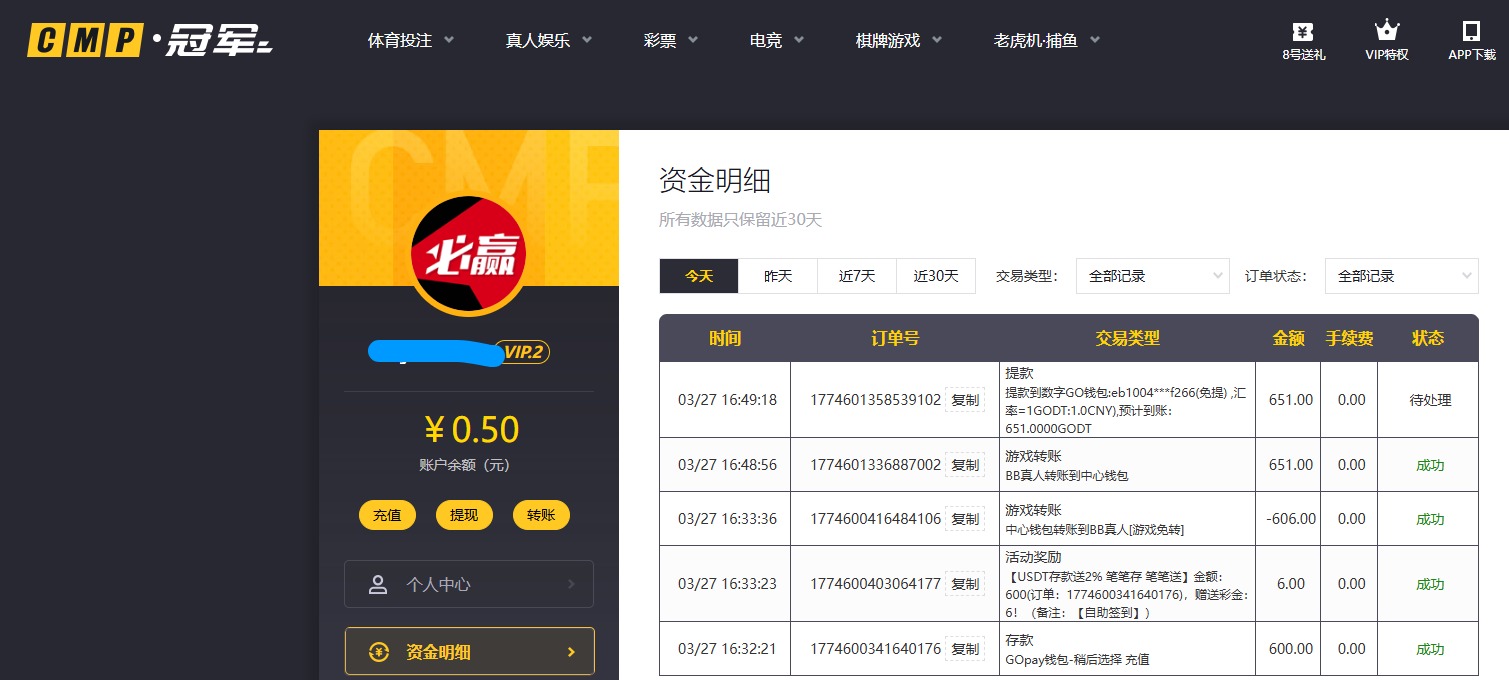Open 个人中心 via the person icon
The image size is (1509, 680).
[x=378, y=584]
